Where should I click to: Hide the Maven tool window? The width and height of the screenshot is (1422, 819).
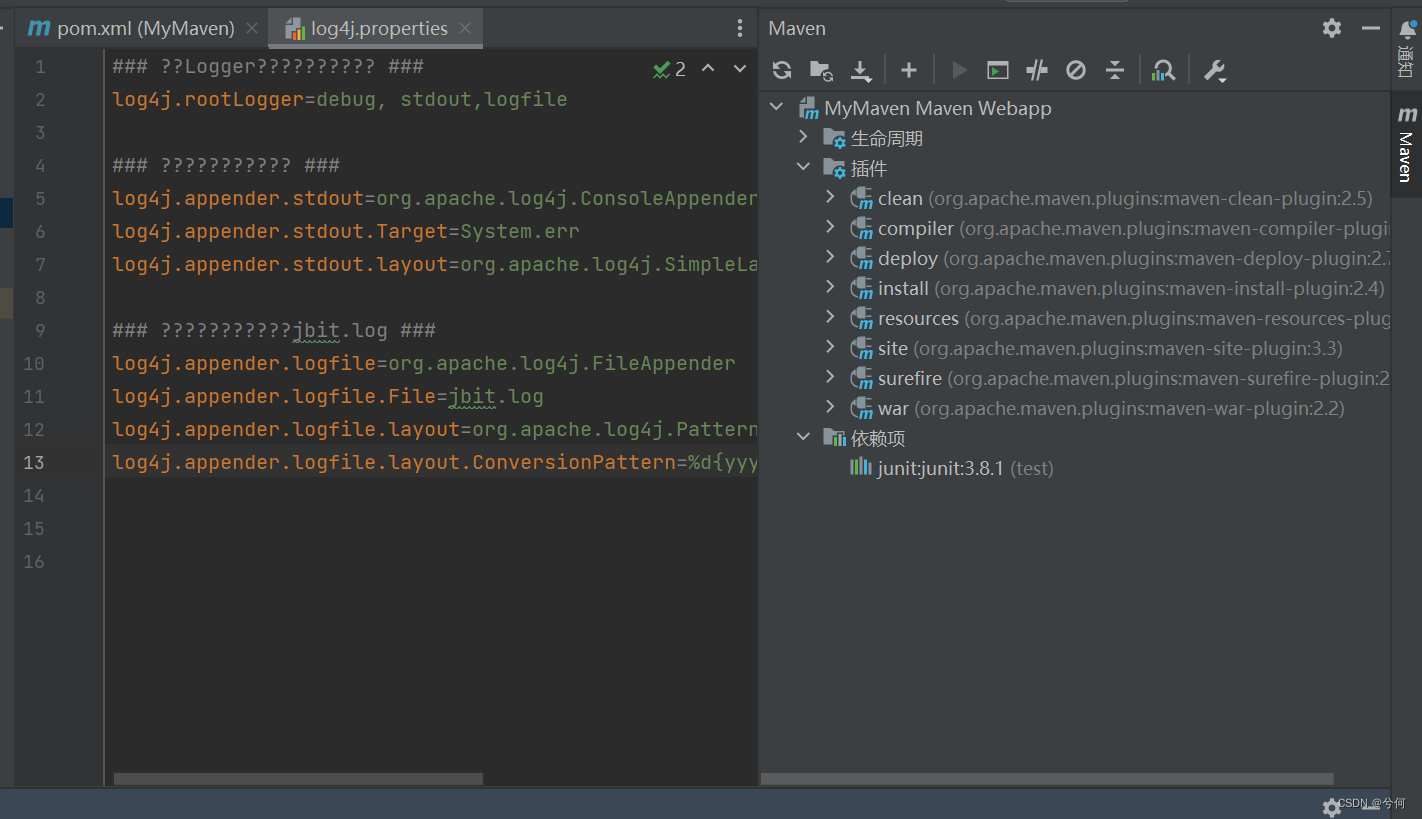pos(1371,28)
